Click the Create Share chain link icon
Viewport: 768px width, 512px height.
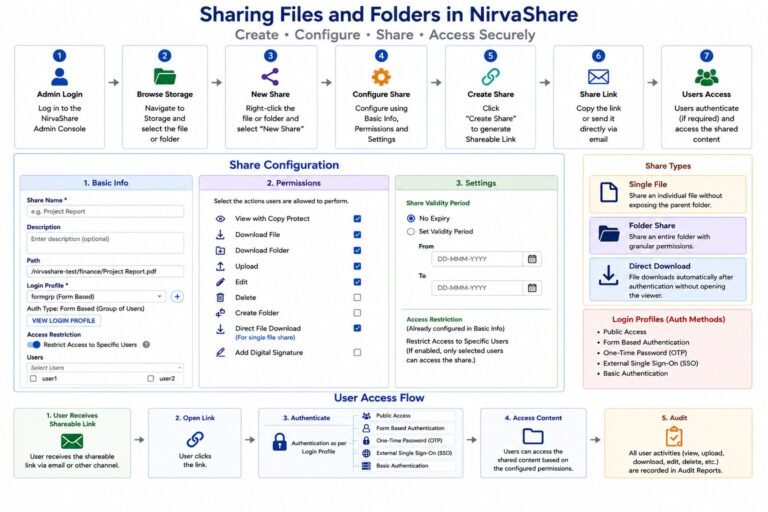[x=490, y=77]
